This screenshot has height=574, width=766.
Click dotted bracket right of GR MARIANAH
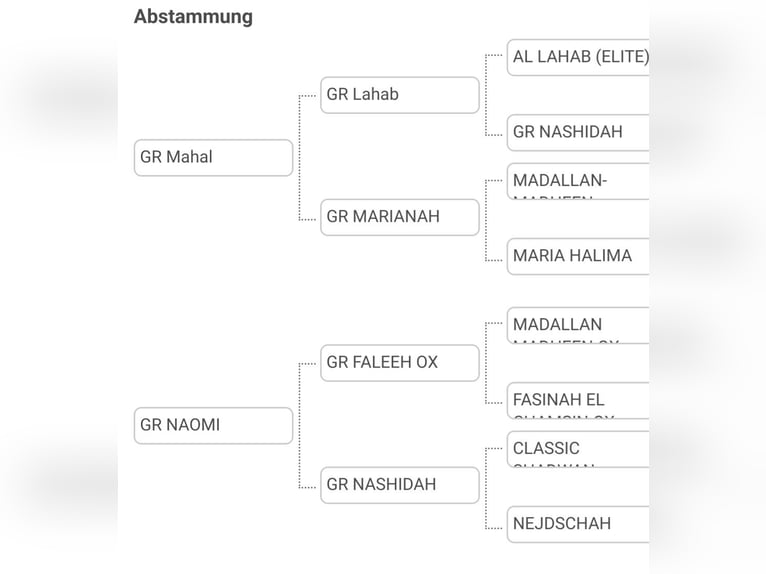(487, 217)
